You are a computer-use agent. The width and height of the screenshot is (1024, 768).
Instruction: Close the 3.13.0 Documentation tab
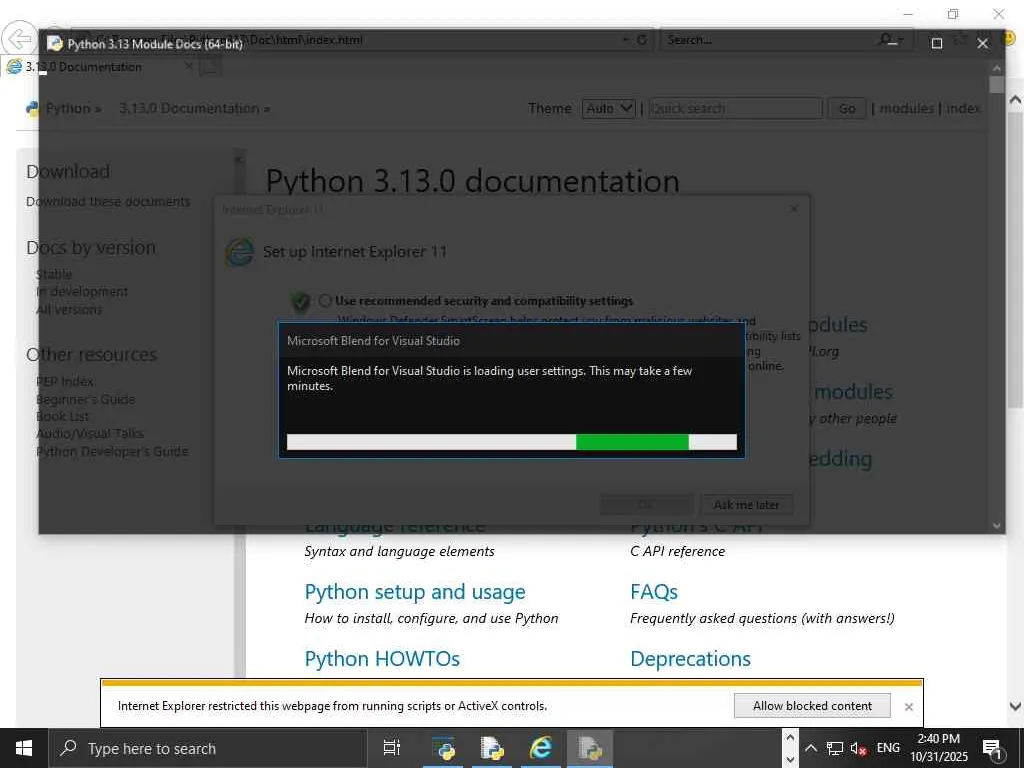click(x=189, y=66)
